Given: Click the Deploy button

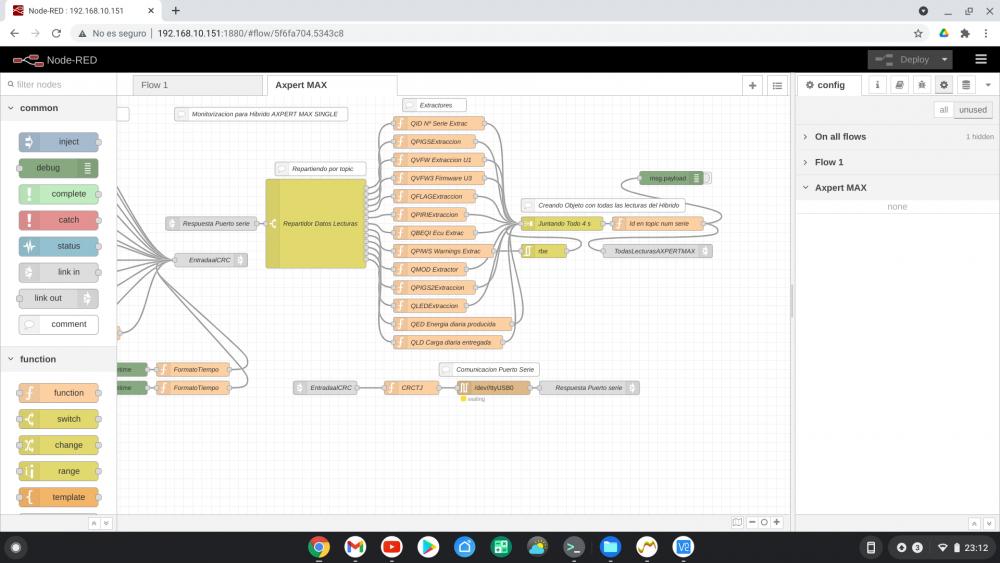Looking at the screenshot, I should click(x=902, y=59).
